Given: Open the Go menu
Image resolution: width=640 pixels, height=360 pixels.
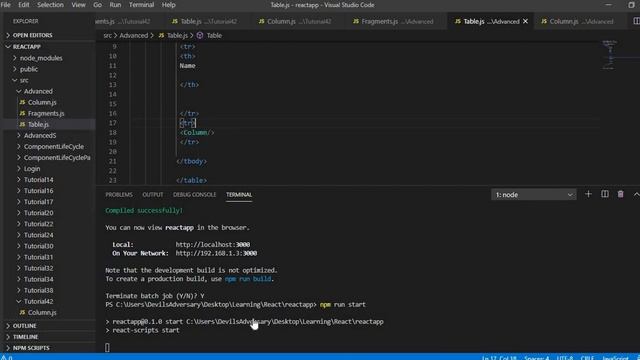Looking at the screenshot, I should [98, 5].
